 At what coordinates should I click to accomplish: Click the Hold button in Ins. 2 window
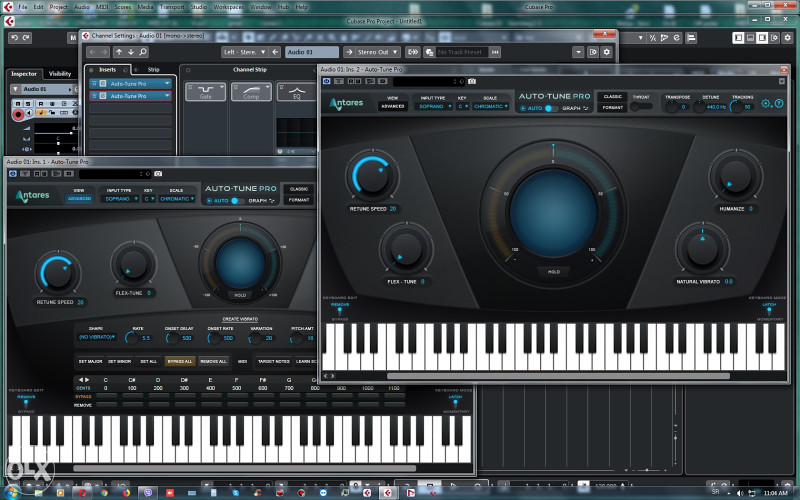554,272
